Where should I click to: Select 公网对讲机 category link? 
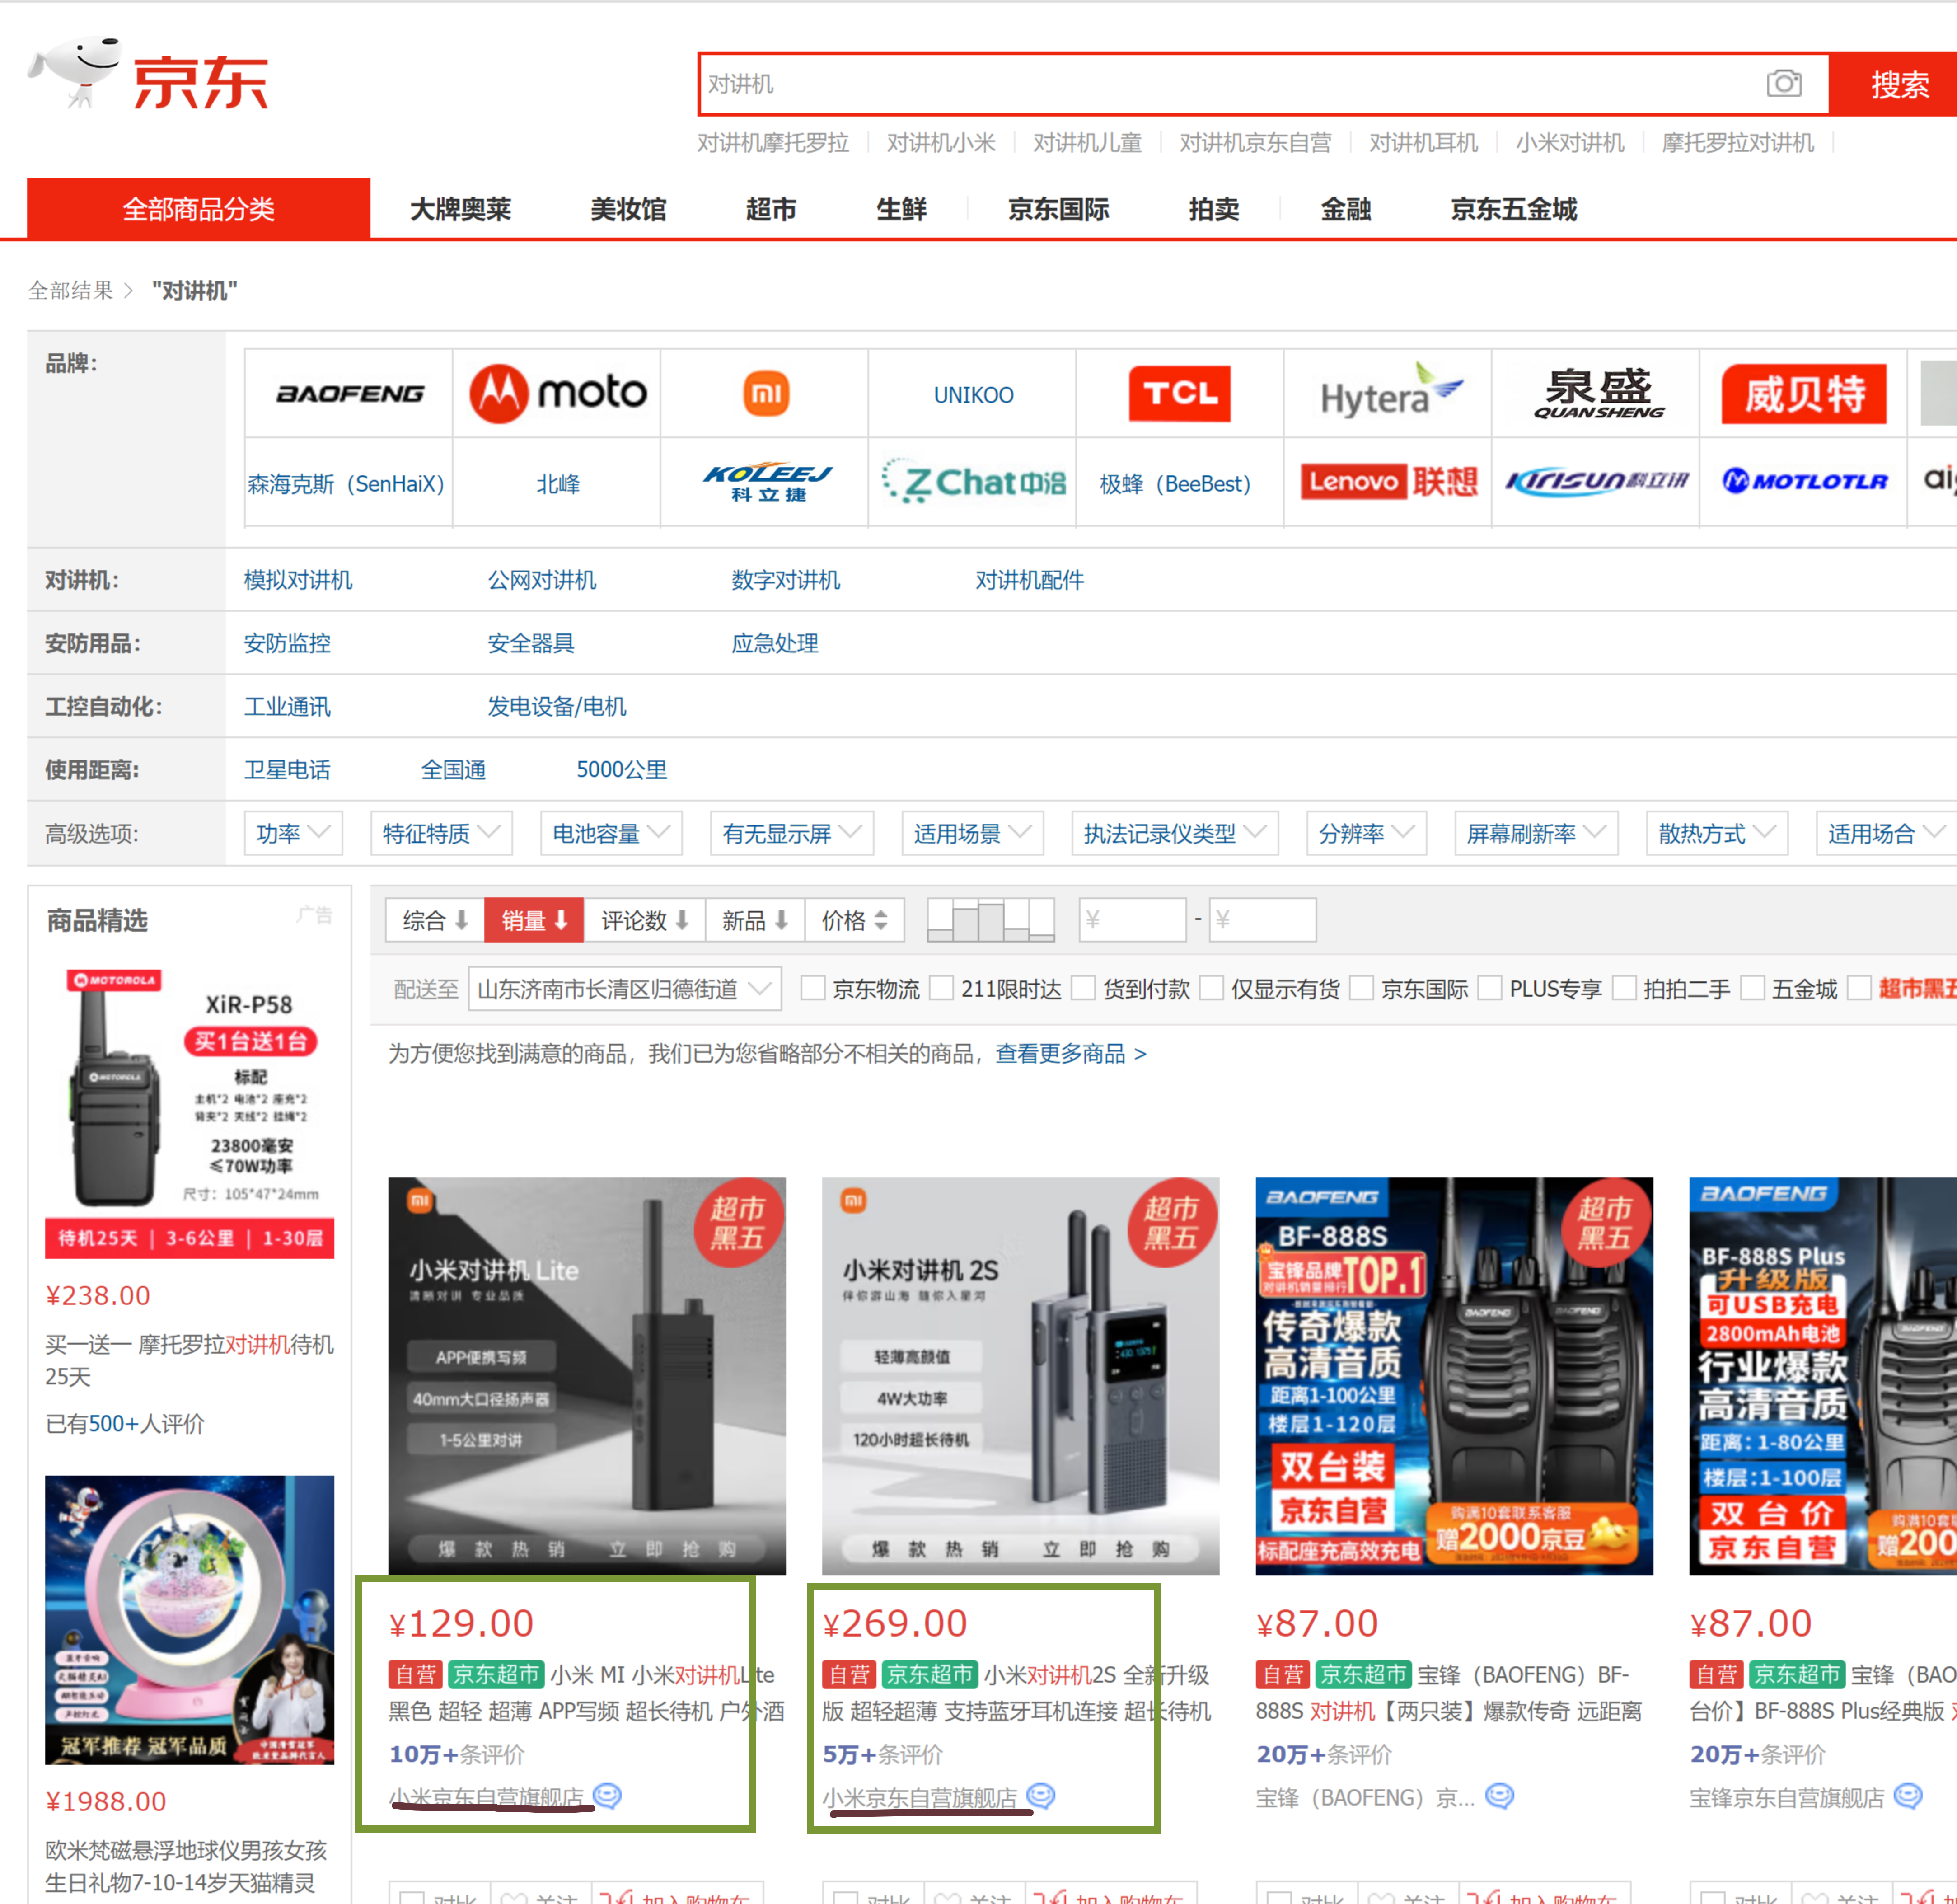click(542, 580)
